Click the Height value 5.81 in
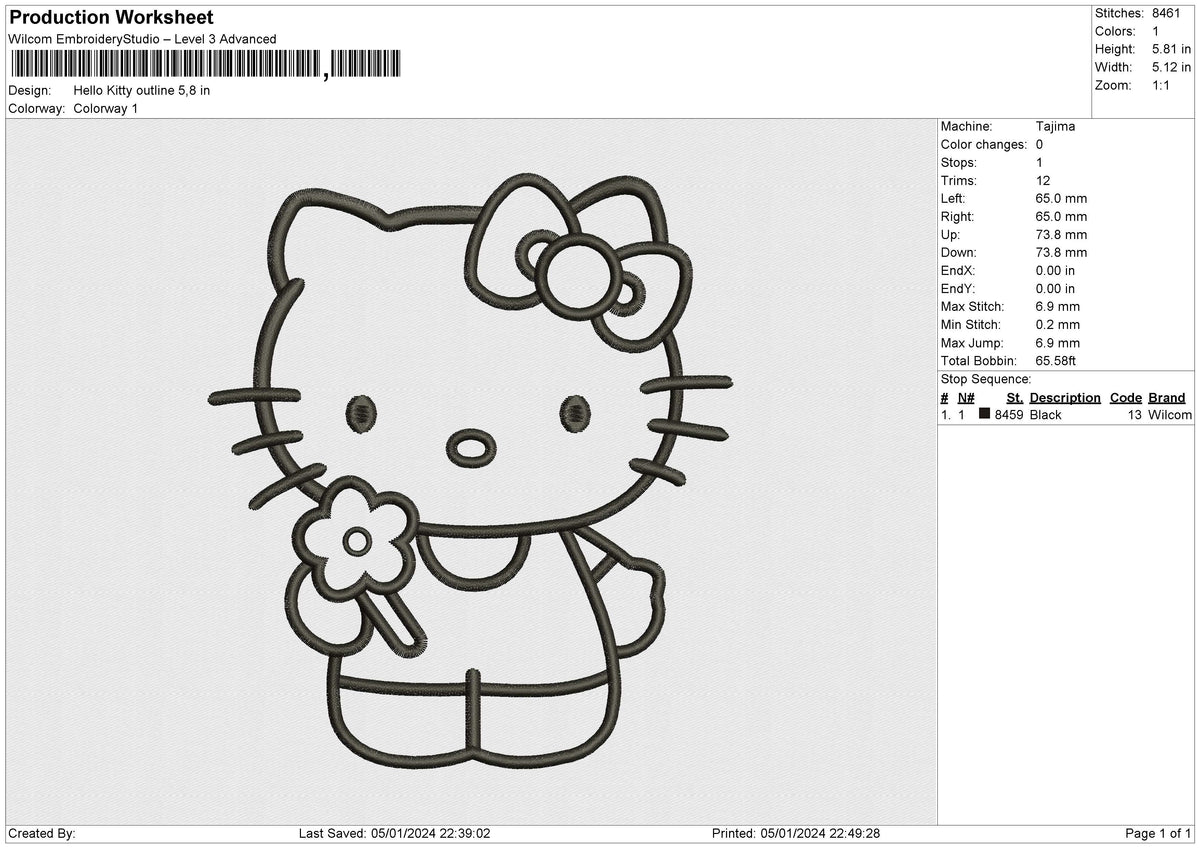Image resolution: width=1200 pixels, height=848 pixels. click(1171, 49)
